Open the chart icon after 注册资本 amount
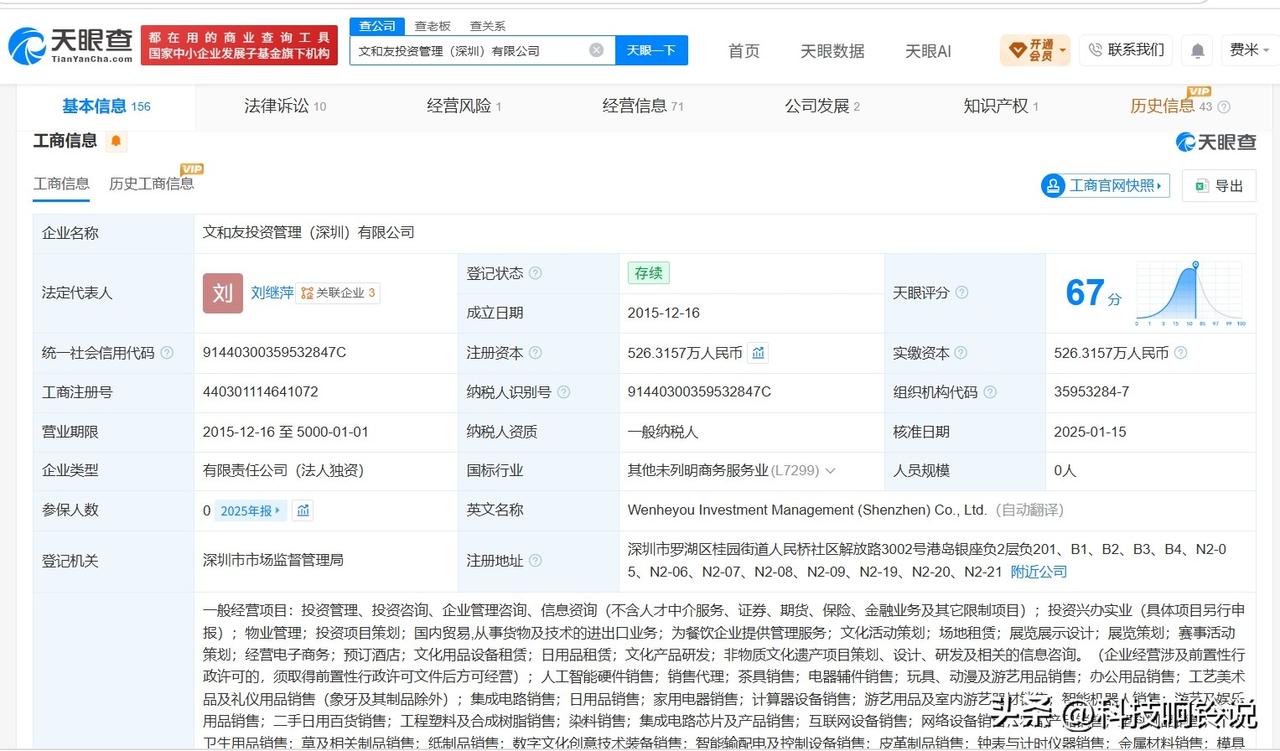Screen dimensions: 1280x751 [x=758, y=353]
